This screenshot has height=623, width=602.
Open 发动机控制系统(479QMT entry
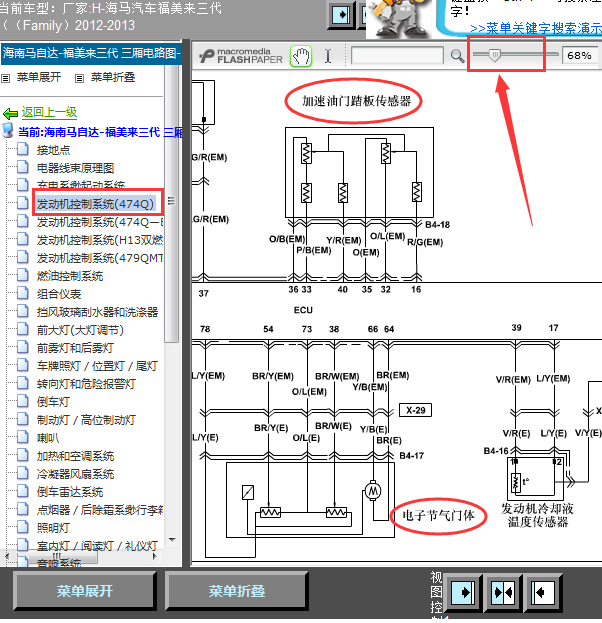click(100, 258)
